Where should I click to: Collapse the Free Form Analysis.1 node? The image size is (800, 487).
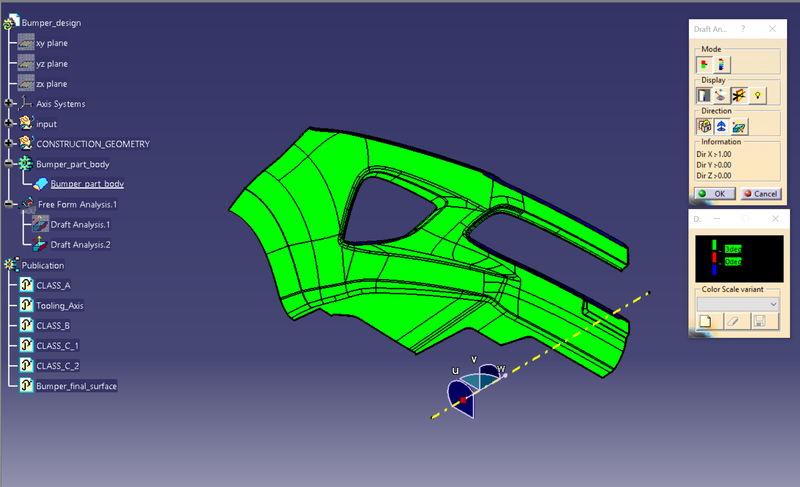click(x=9, y=204)
